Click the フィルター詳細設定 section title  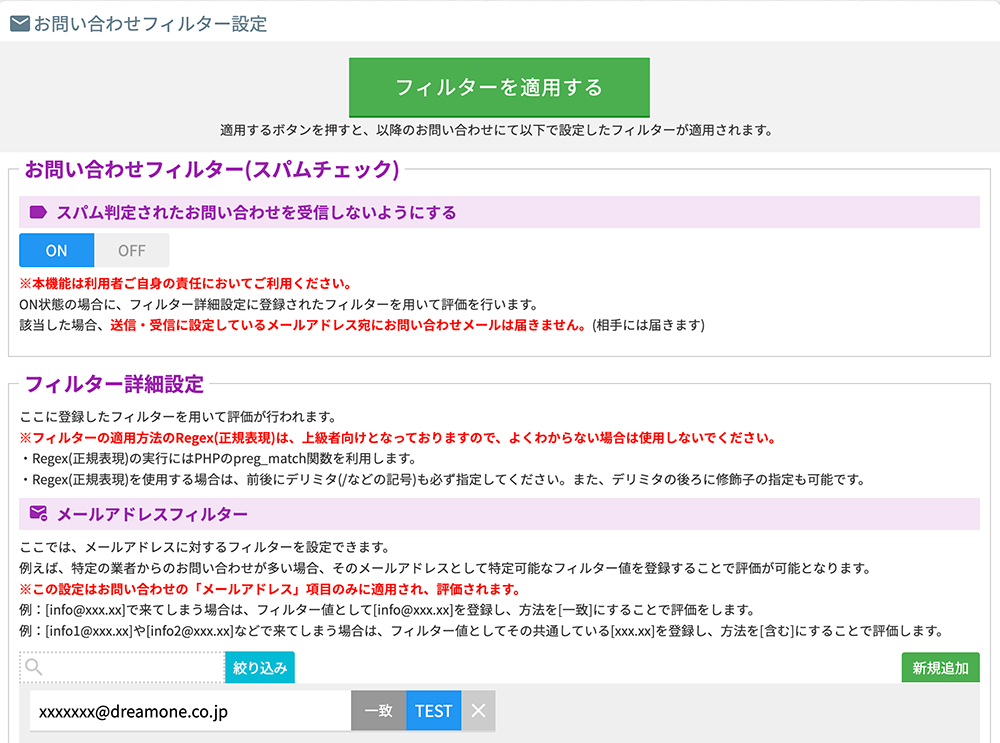(x=114, y=384)
